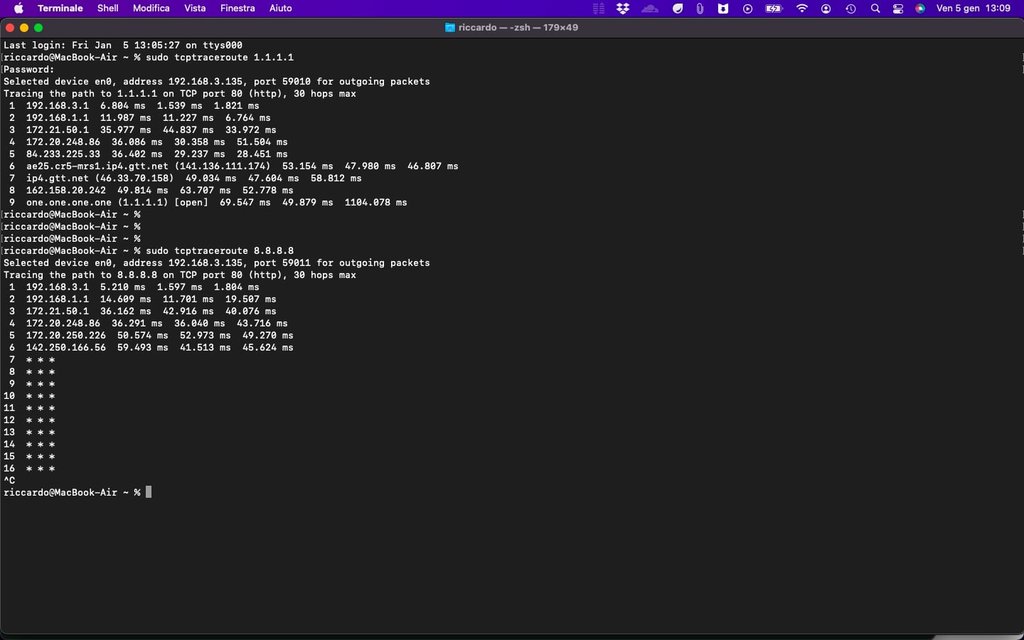Image resolution: width=1024 pixels, height=640 pixels.
Task: Open the Apple menu
Action: click(x=18, y=8)
